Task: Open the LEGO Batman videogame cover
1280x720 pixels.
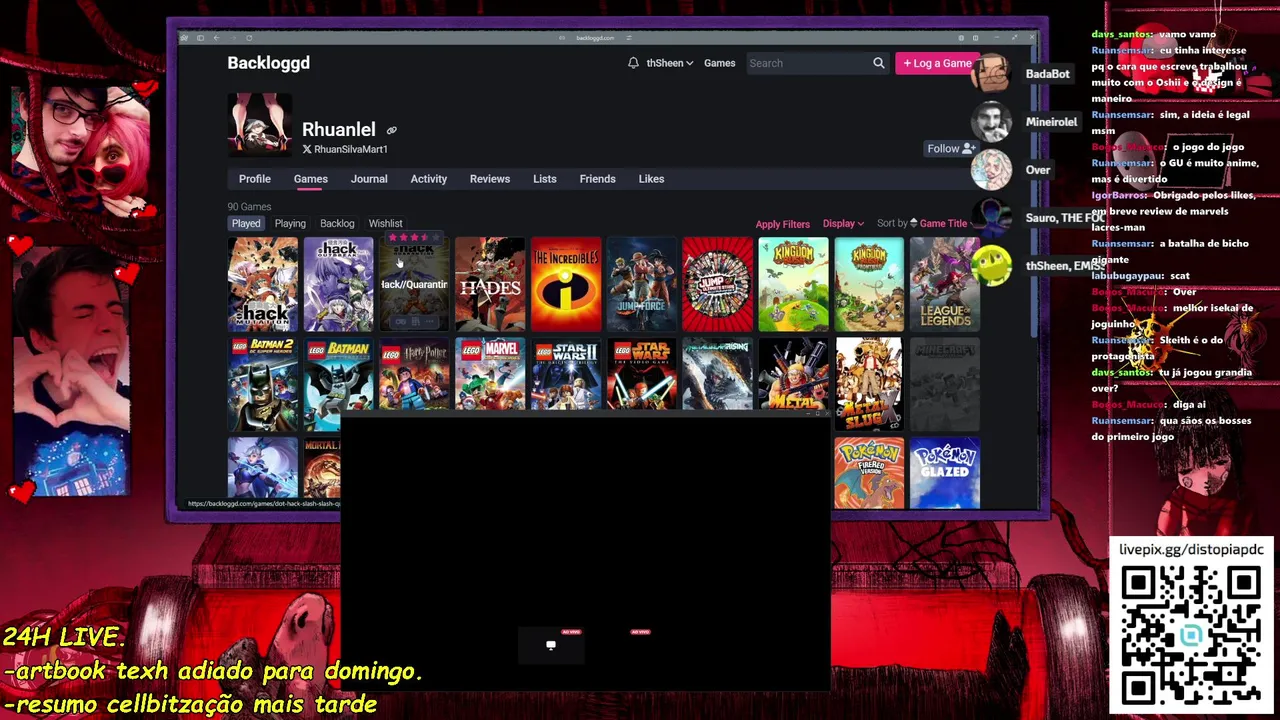Action: 338,384
